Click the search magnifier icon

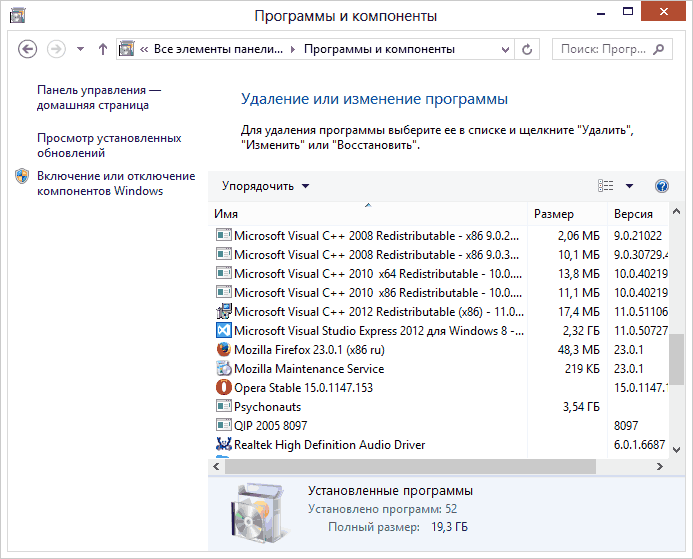coord(659,49)
